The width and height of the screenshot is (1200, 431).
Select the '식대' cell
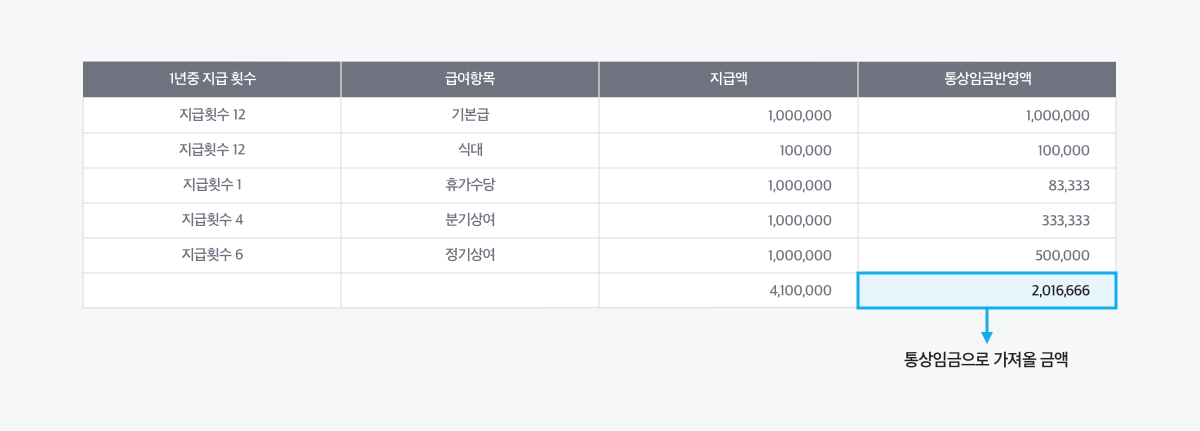[x=470, y=150]
